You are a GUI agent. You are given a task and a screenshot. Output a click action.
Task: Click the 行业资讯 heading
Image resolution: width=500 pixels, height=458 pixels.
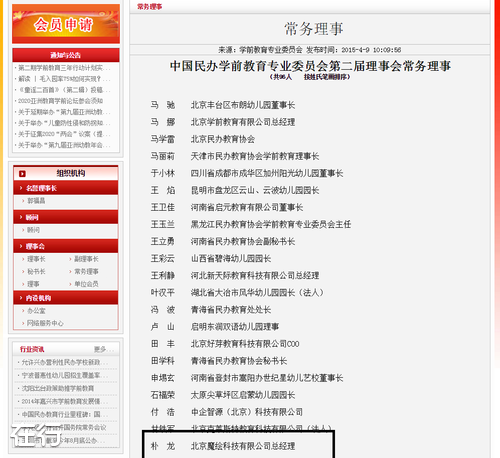click(32, 349)
